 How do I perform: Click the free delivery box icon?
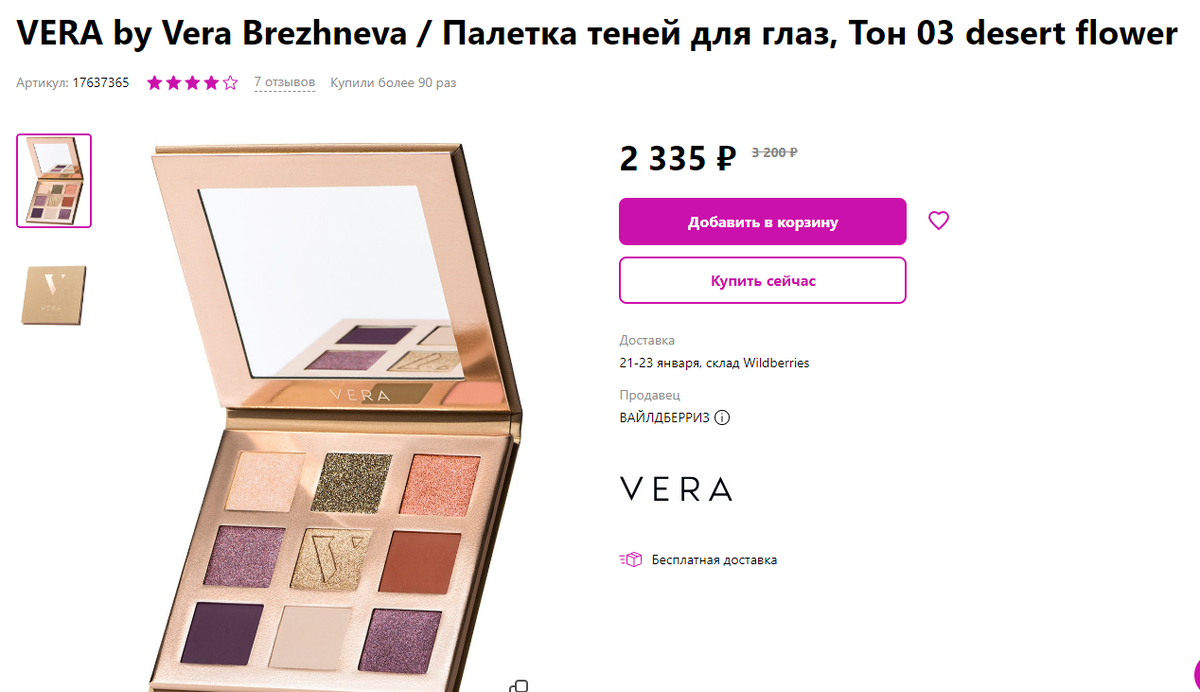click(x=630, y=560)
